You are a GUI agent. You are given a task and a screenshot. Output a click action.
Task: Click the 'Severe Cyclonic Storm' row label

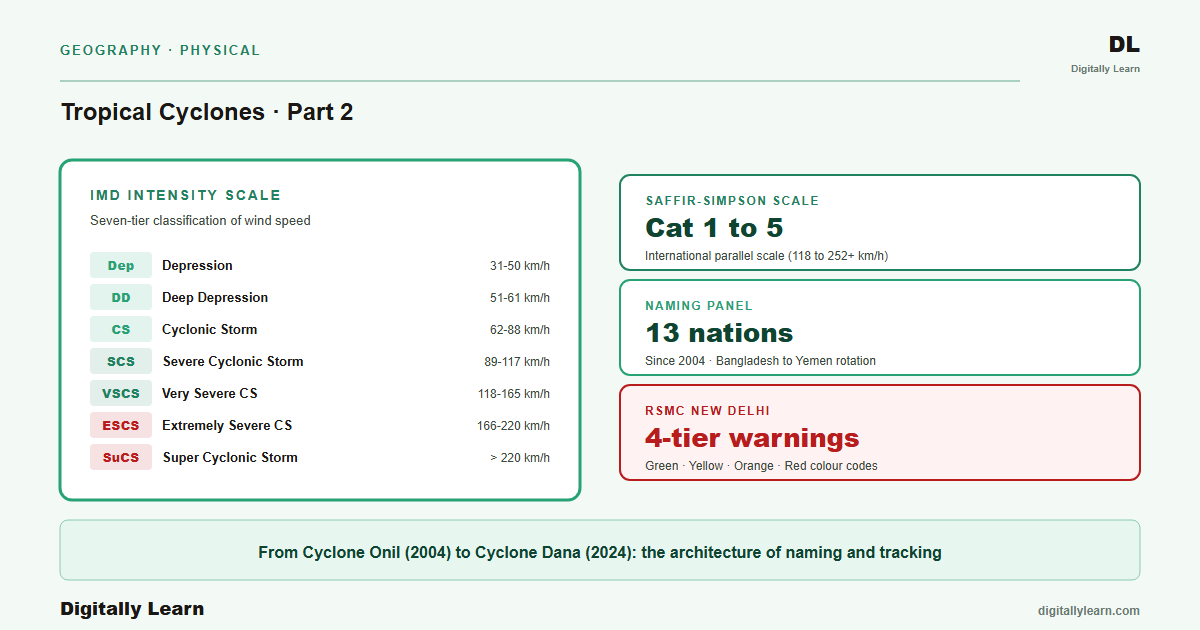(233, 361)
